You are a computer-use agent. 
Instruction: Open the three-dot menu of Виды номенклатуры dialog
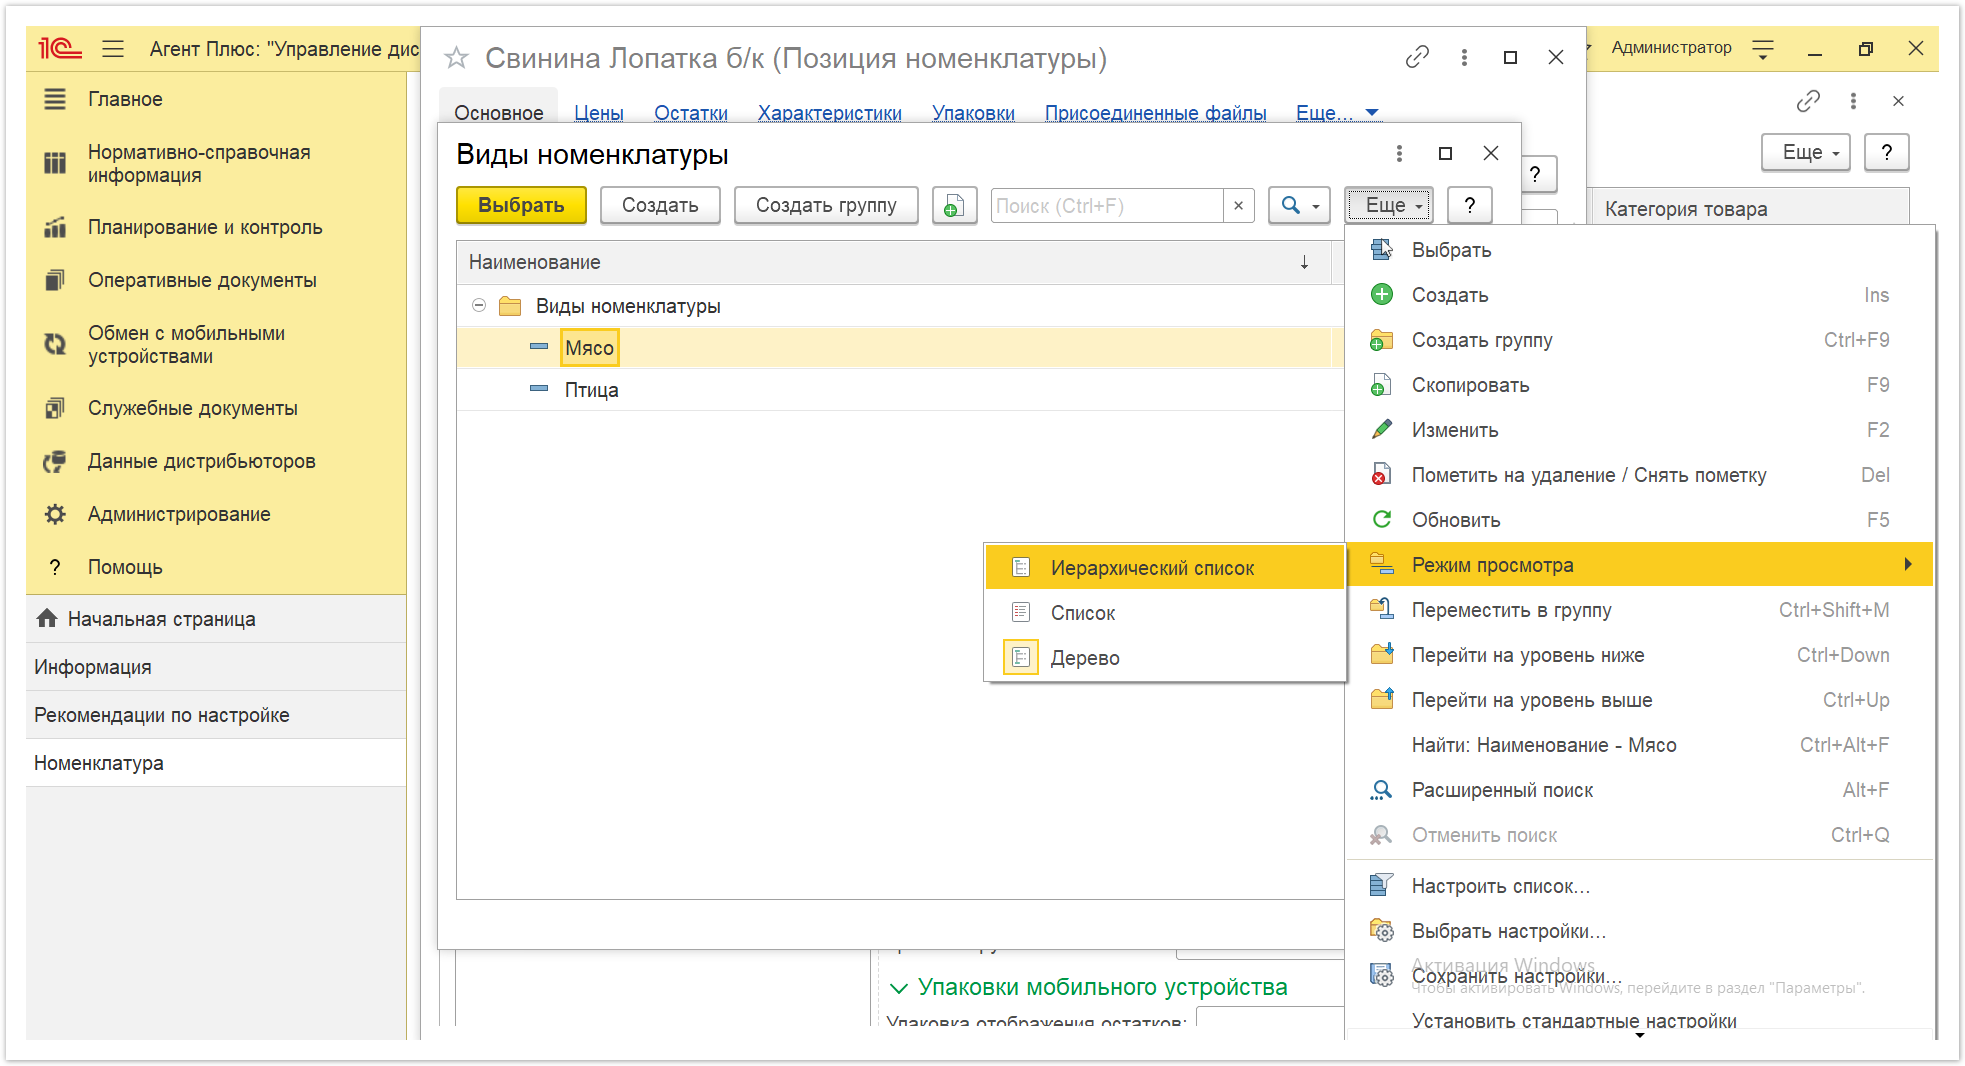coord(1399,153)
